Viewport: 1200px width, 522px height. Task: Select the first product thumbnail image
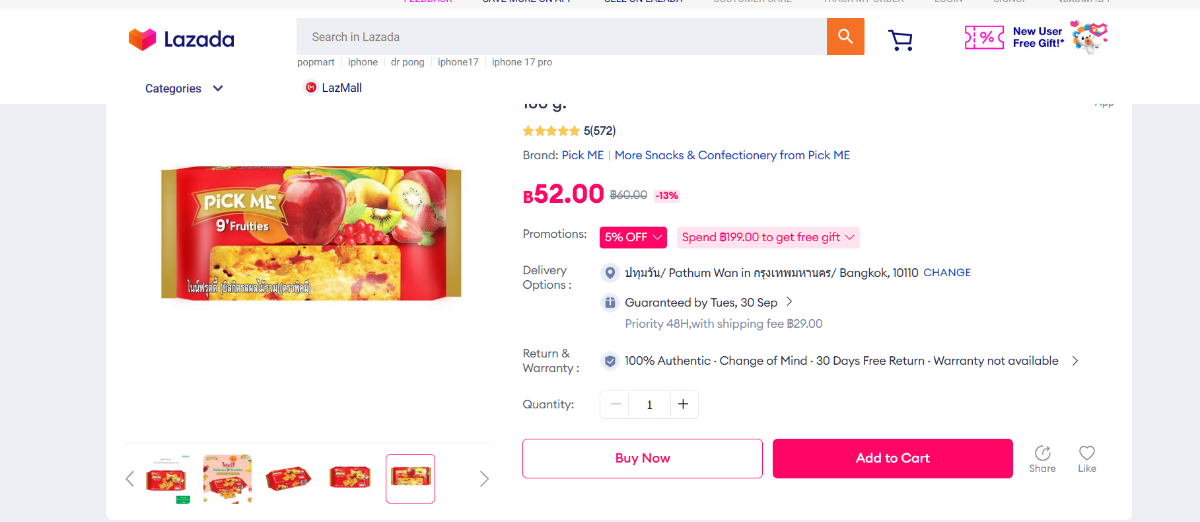167,479
